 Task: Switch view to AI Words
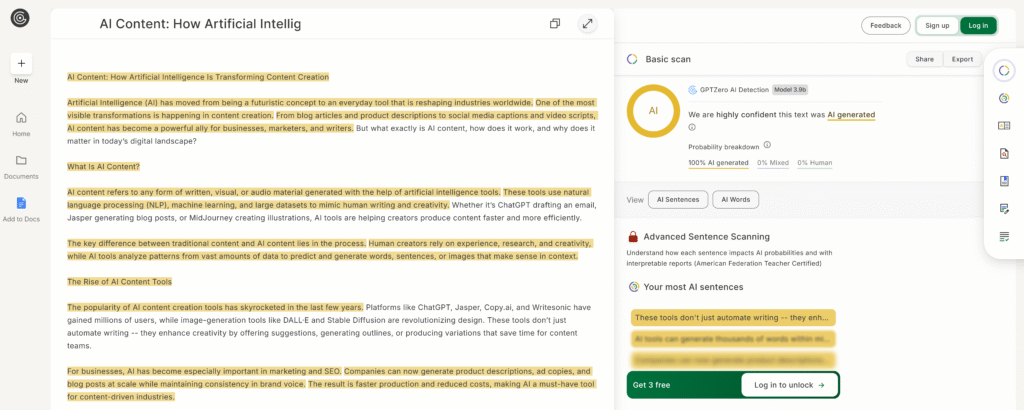[x=735, y=200]
